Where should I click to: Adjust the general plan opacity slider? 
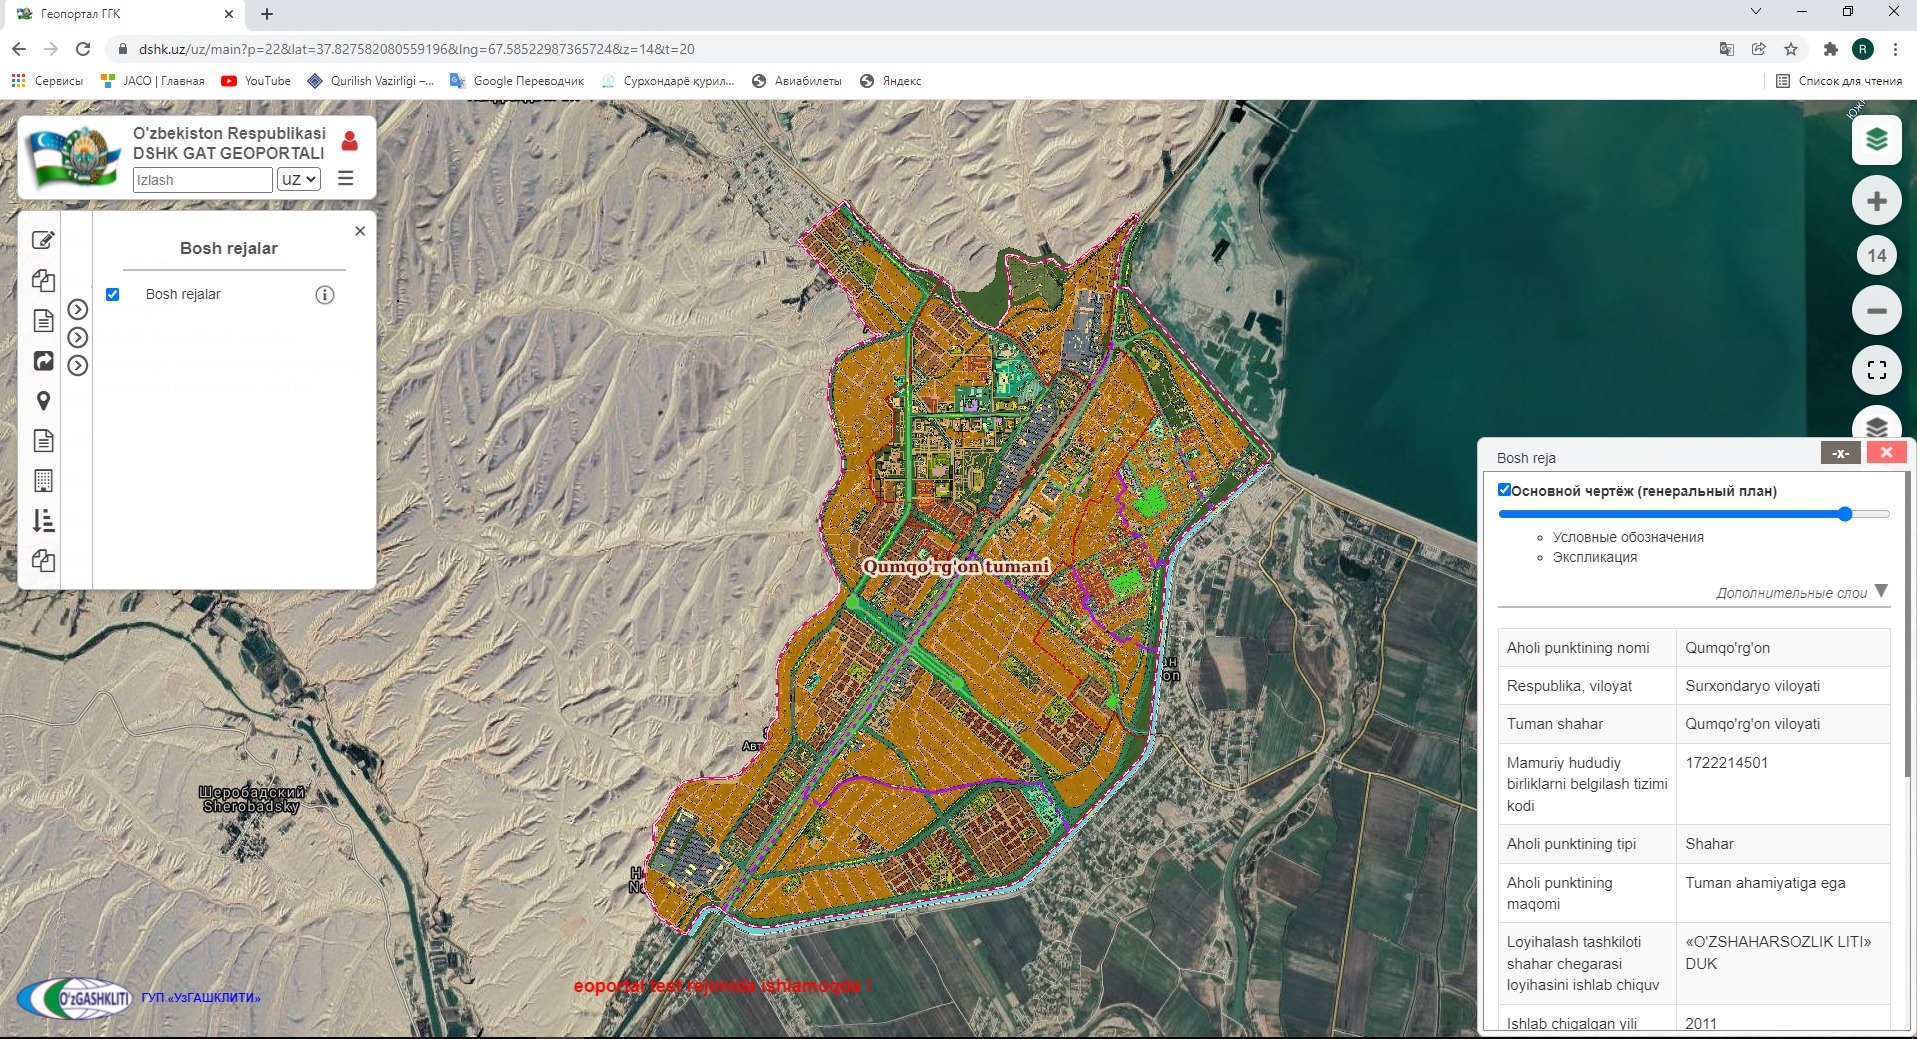[x=1694, y=514]
